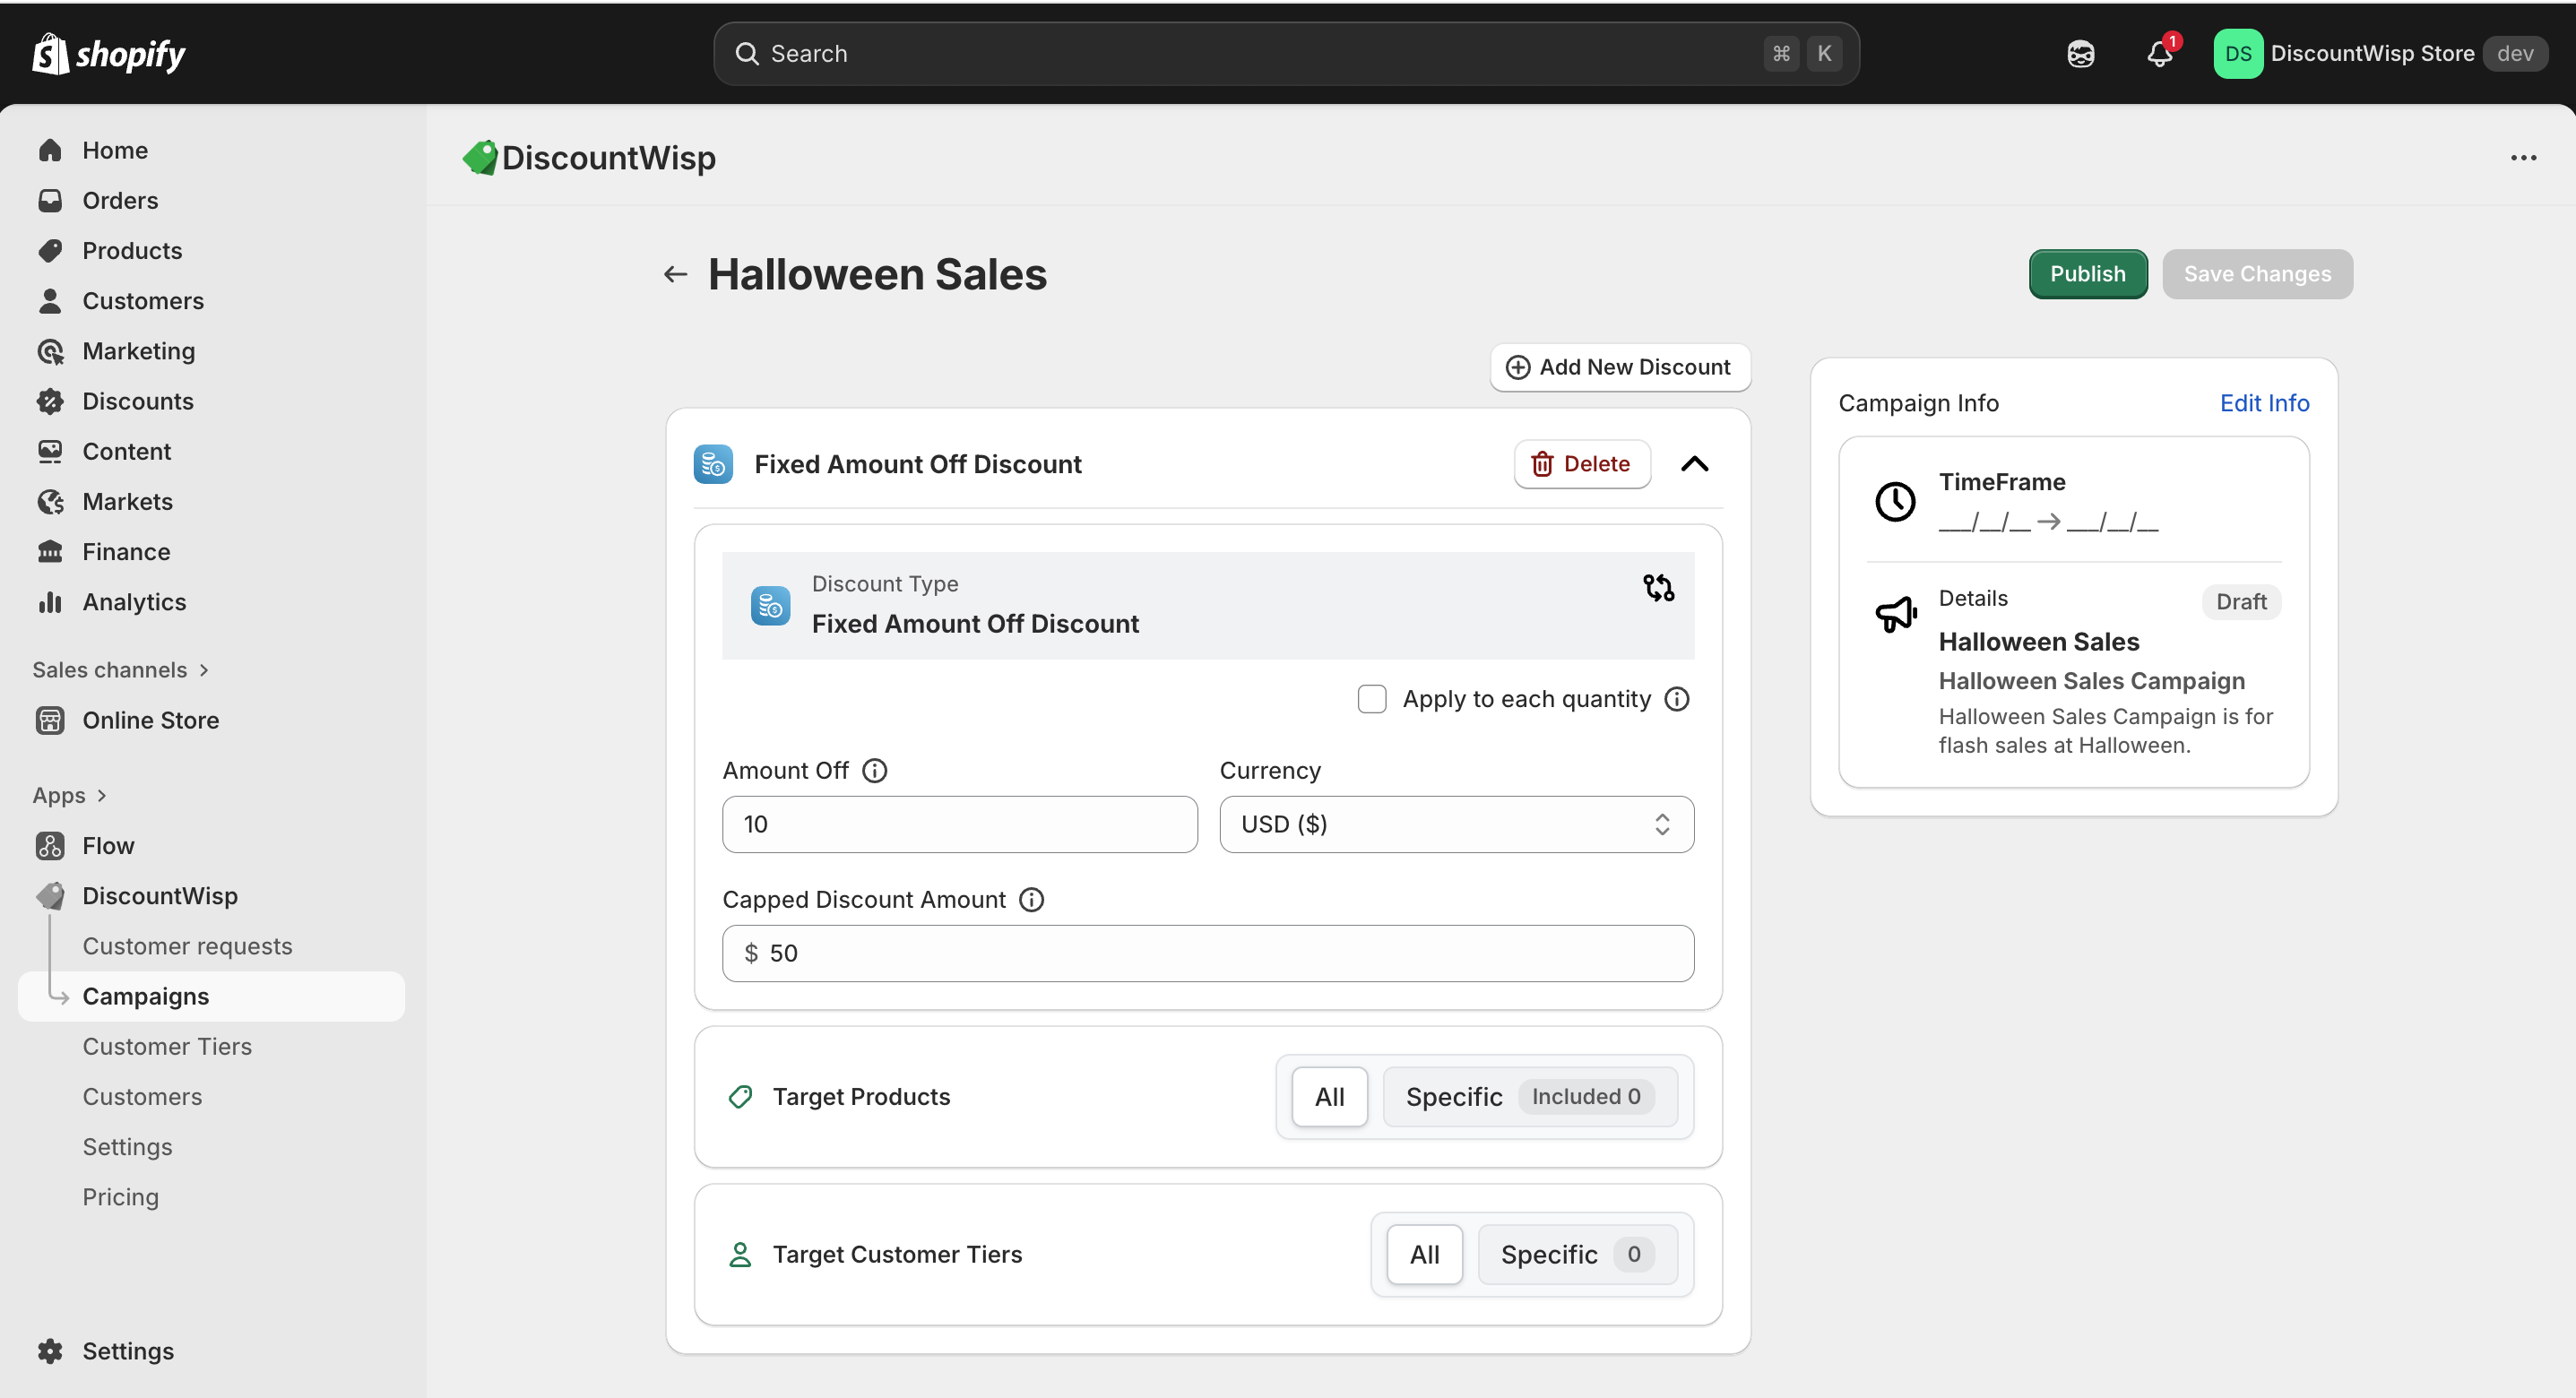Screen dimensions: 2576x1398
Task: Click the swap discount type icon
Action: [1658, 588]
